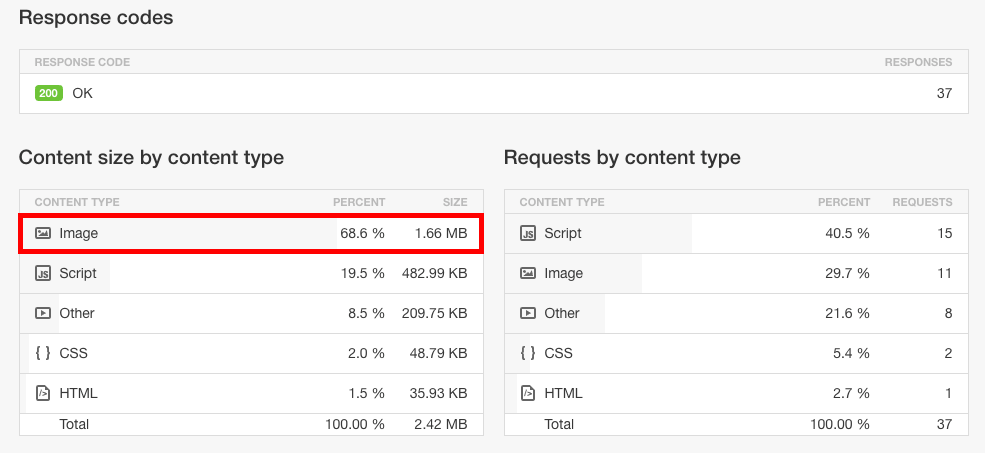Click the HTML file icon in requests table
Screen dimensions: 985x453
click(528, 393)
